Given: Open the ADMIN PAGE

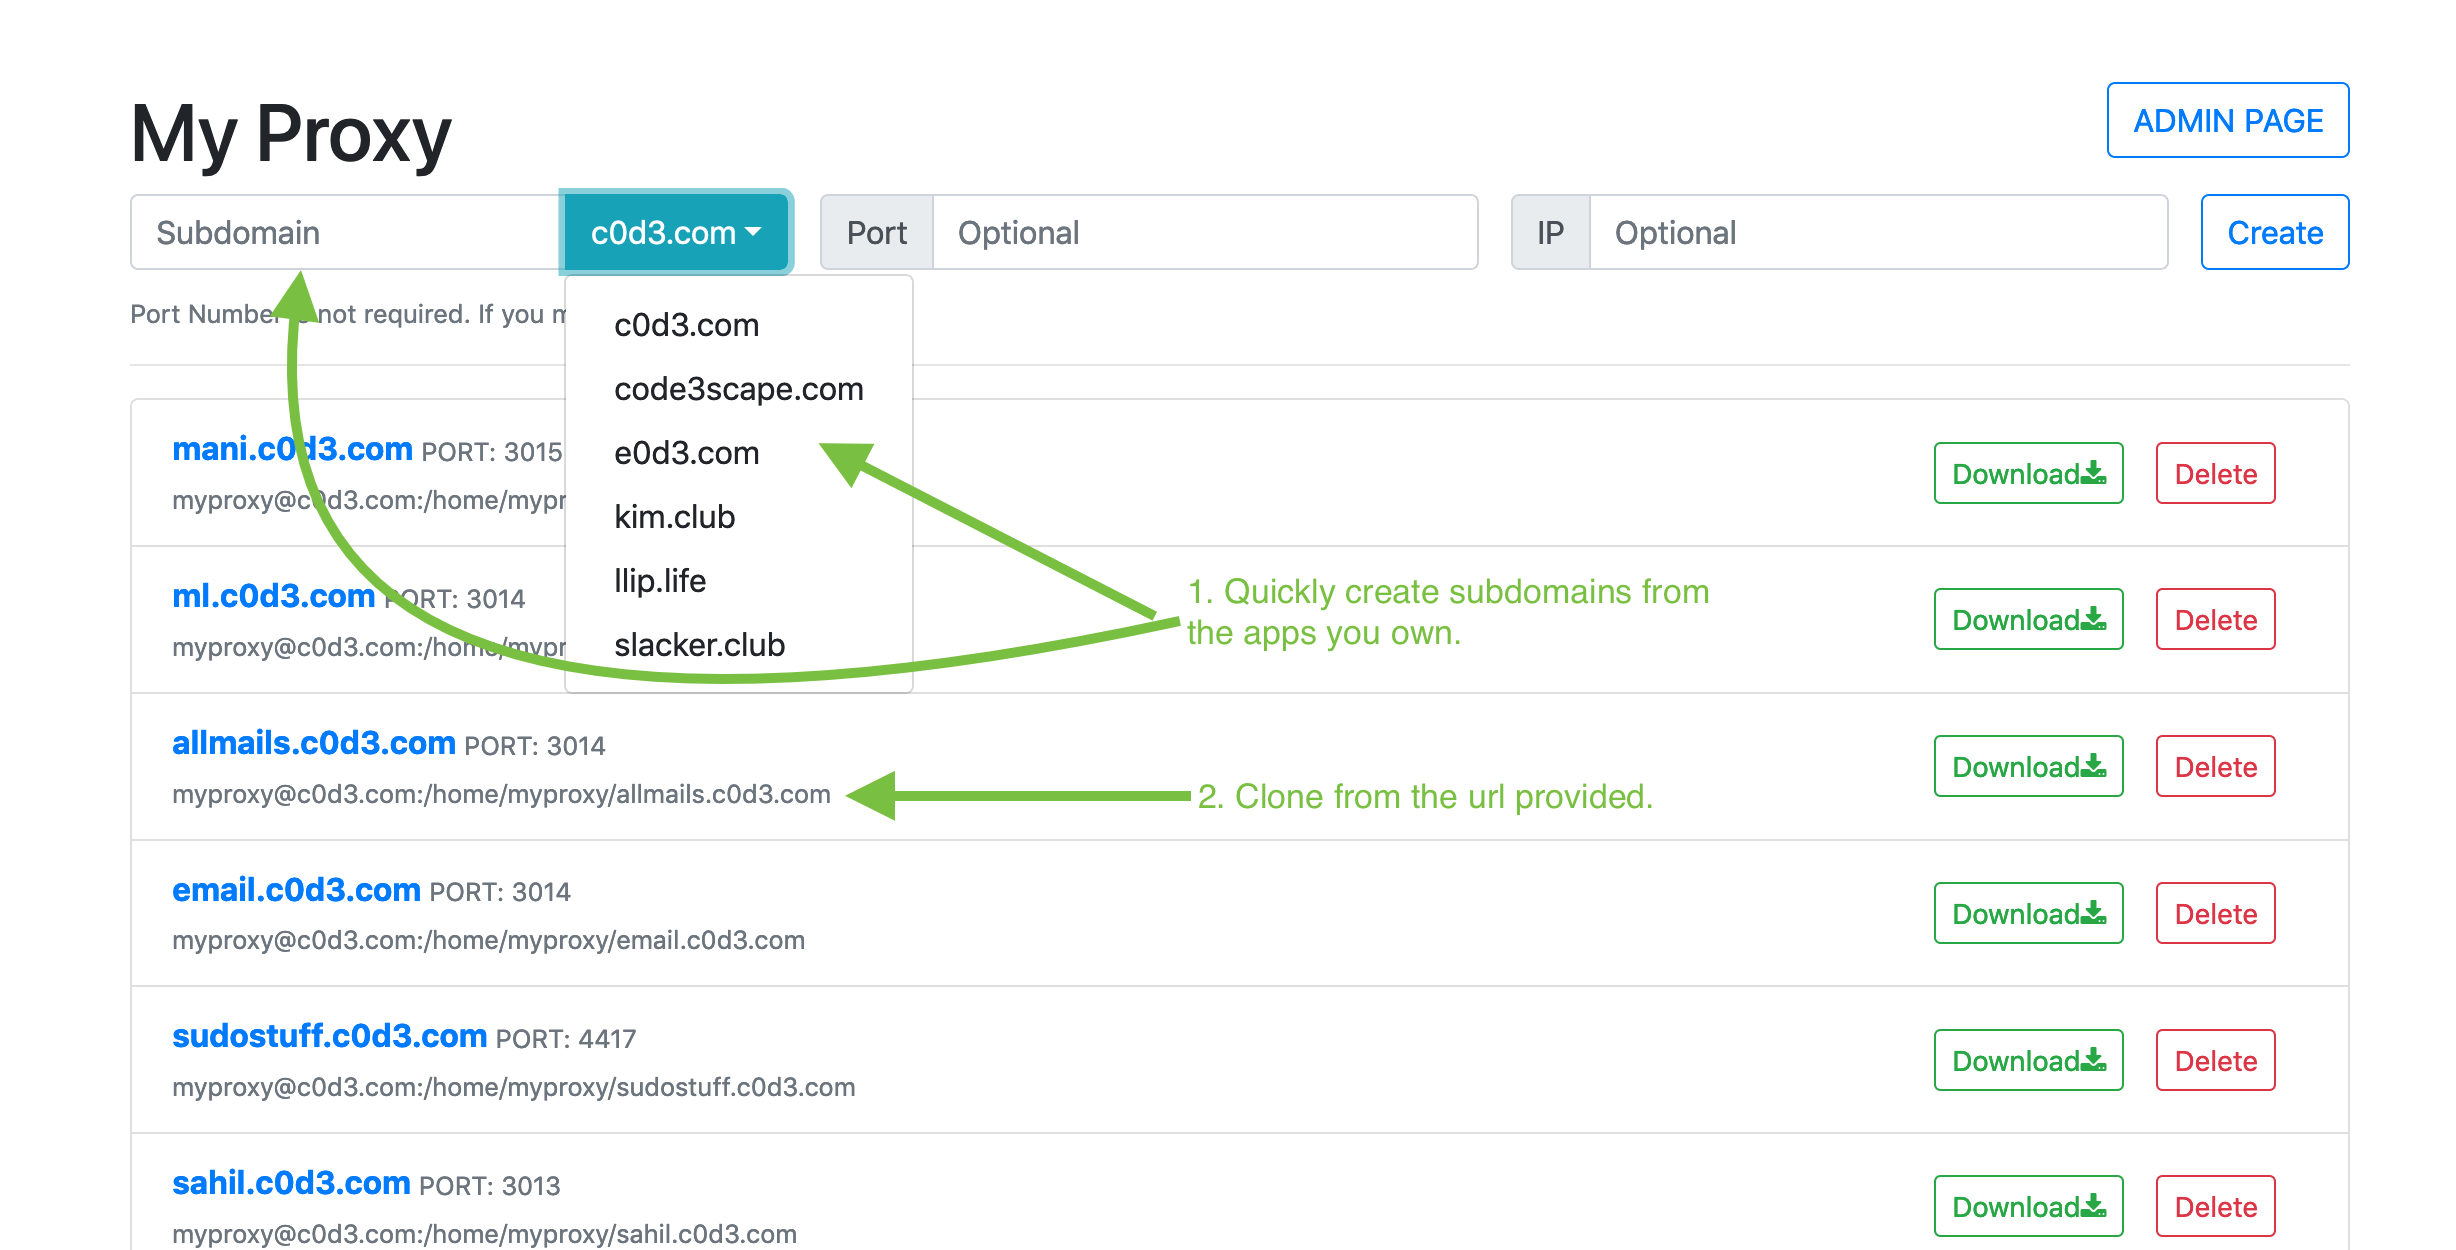Looking at the screenshot, I should tap(2227, 120).
